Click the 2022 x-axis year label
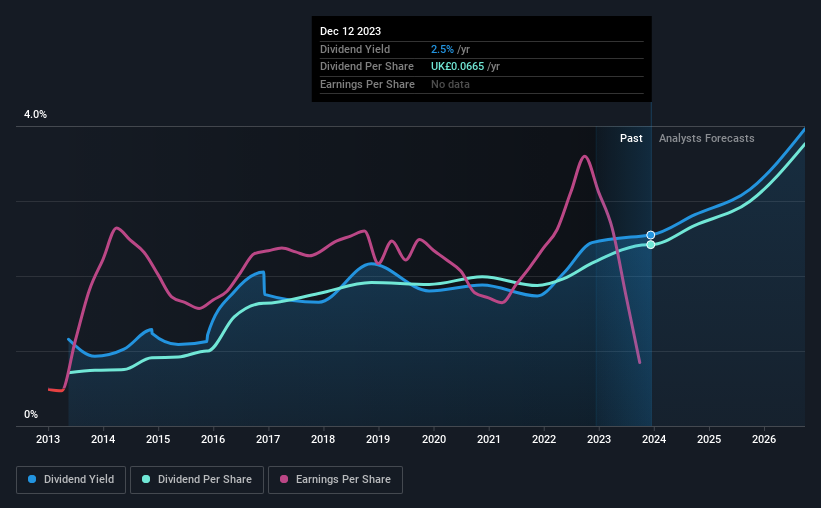The height and width of the screenshot is (508, 821). pyautogui.click(x=544, y=439)
